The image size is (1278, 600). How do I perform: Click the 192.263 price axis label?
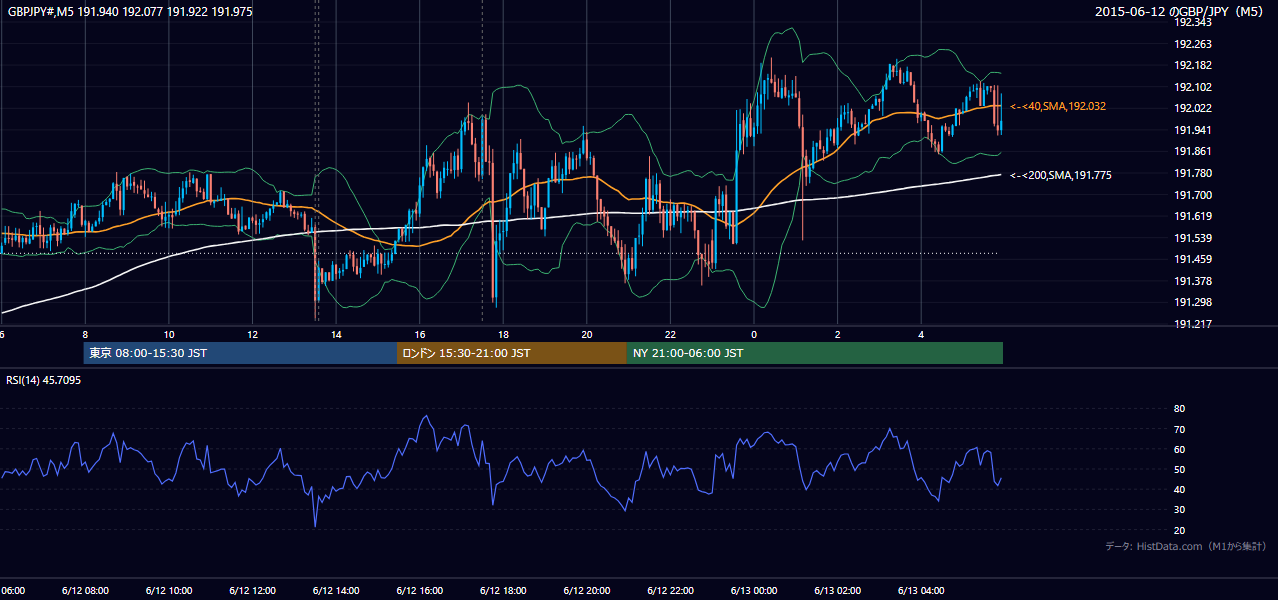(x=1192, y=44)
